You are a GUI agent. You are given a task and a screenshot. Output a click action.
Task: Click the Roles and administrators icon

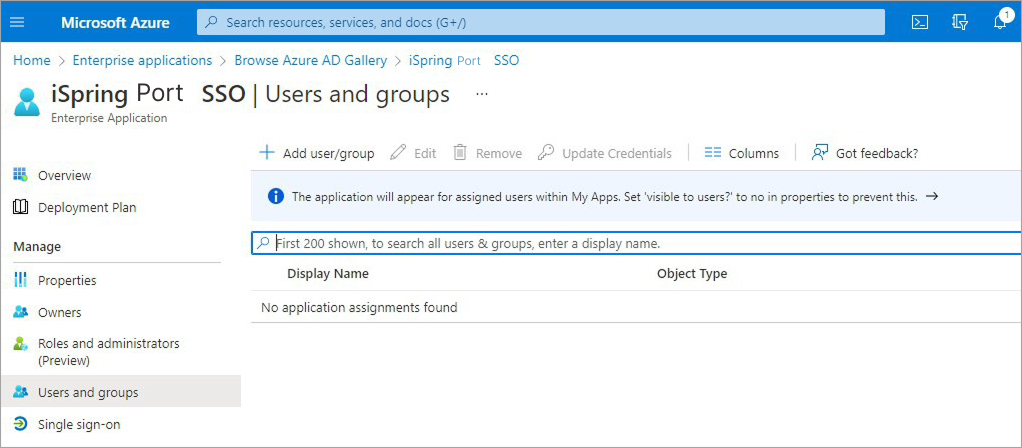[x=20, y=344]
